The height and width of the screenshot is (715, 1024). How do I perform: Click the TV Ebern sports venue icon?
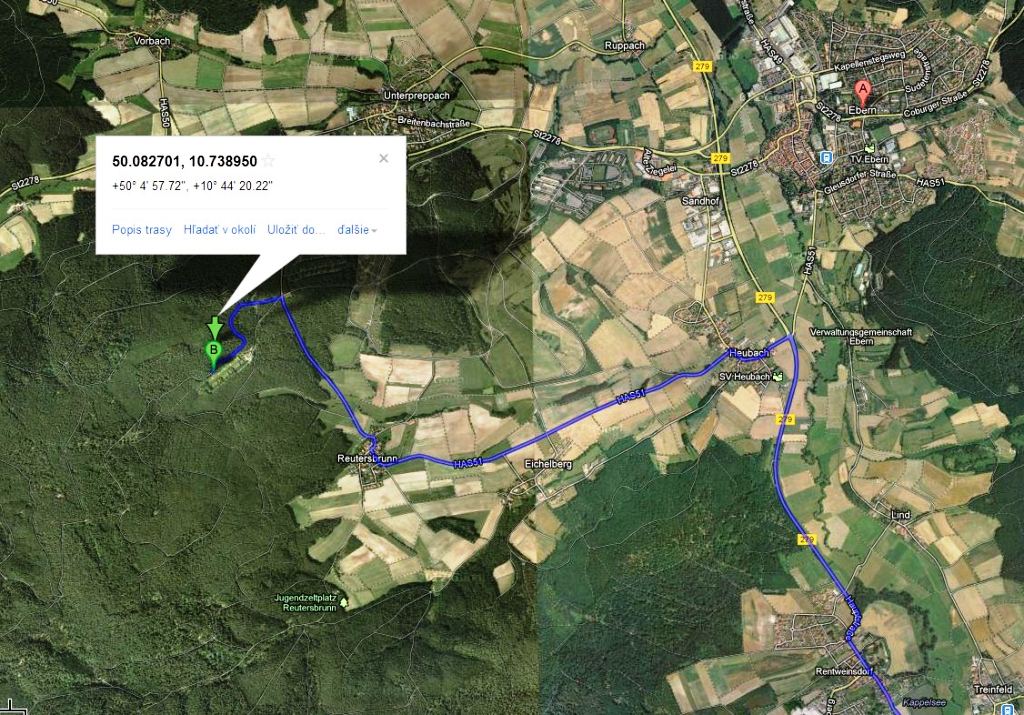(869, 148)
